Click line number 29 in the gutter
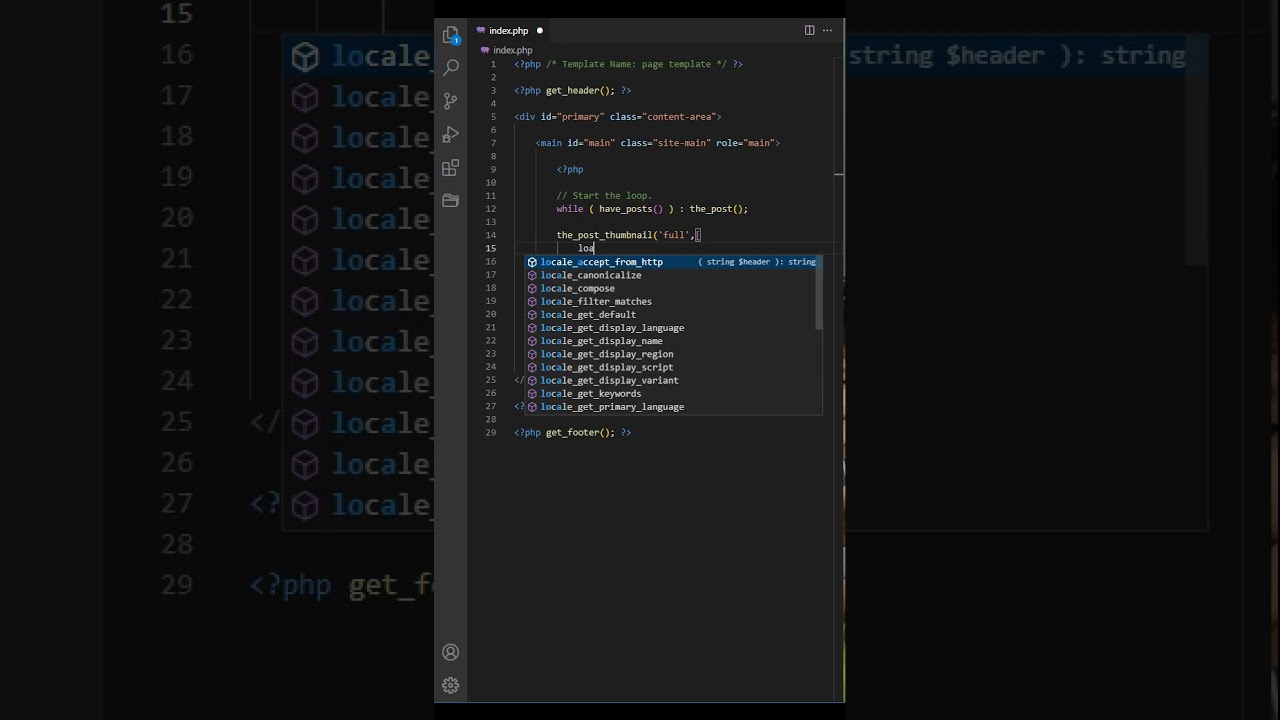Viewport: 1280px width, 720px height. (x=491, y=433)
